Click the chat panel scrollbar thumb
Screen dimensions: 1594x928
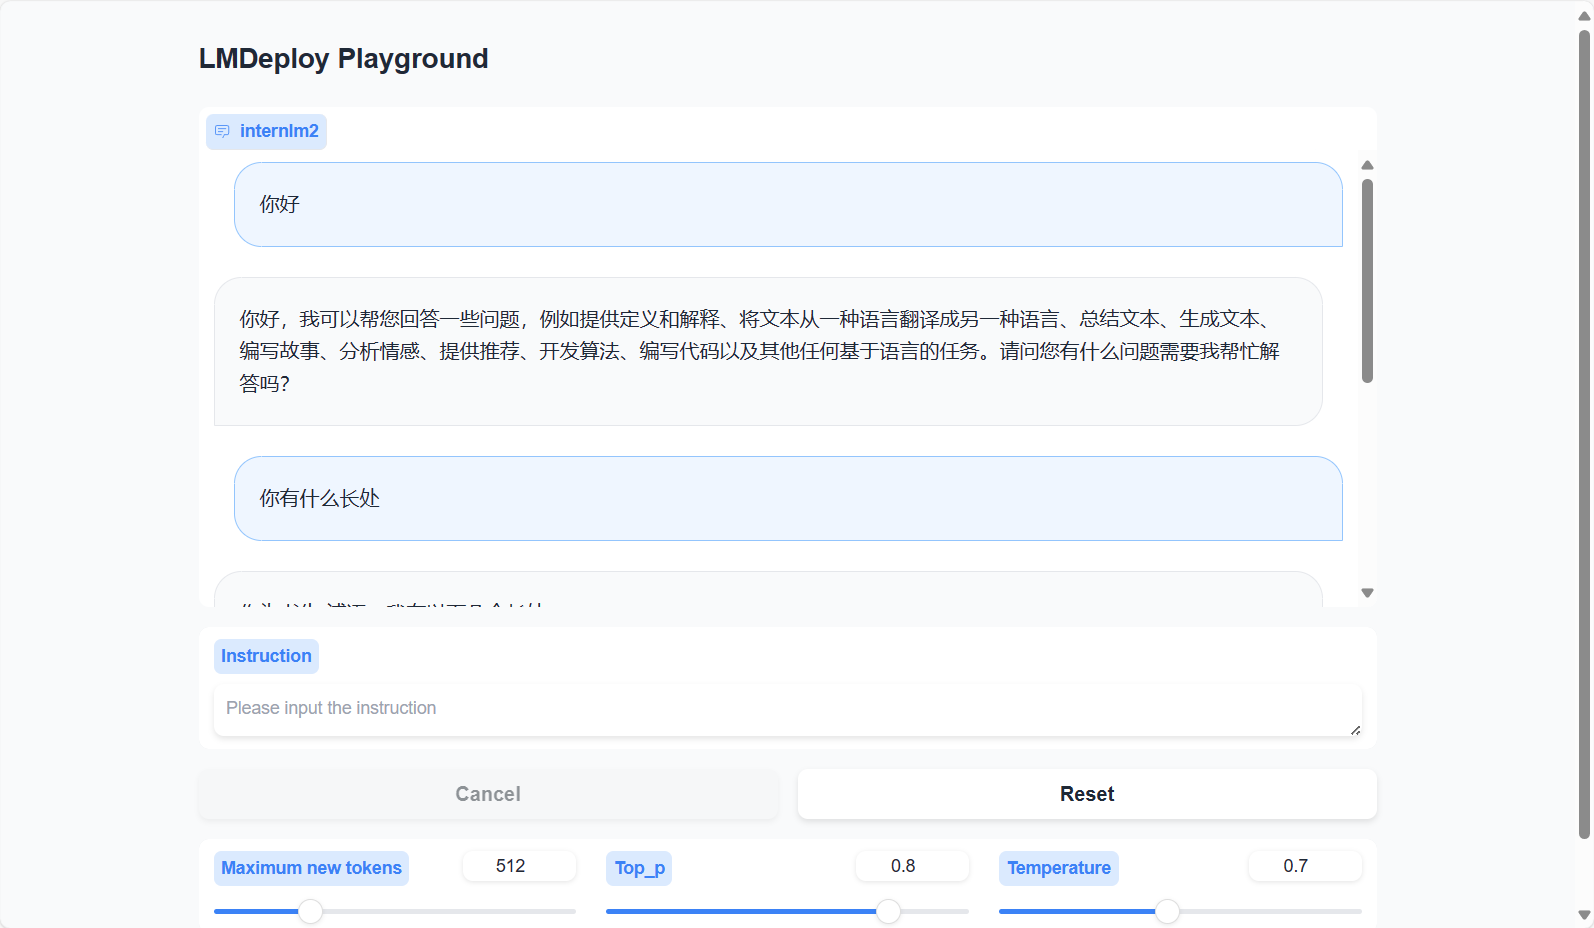(x=1367, y=280)
